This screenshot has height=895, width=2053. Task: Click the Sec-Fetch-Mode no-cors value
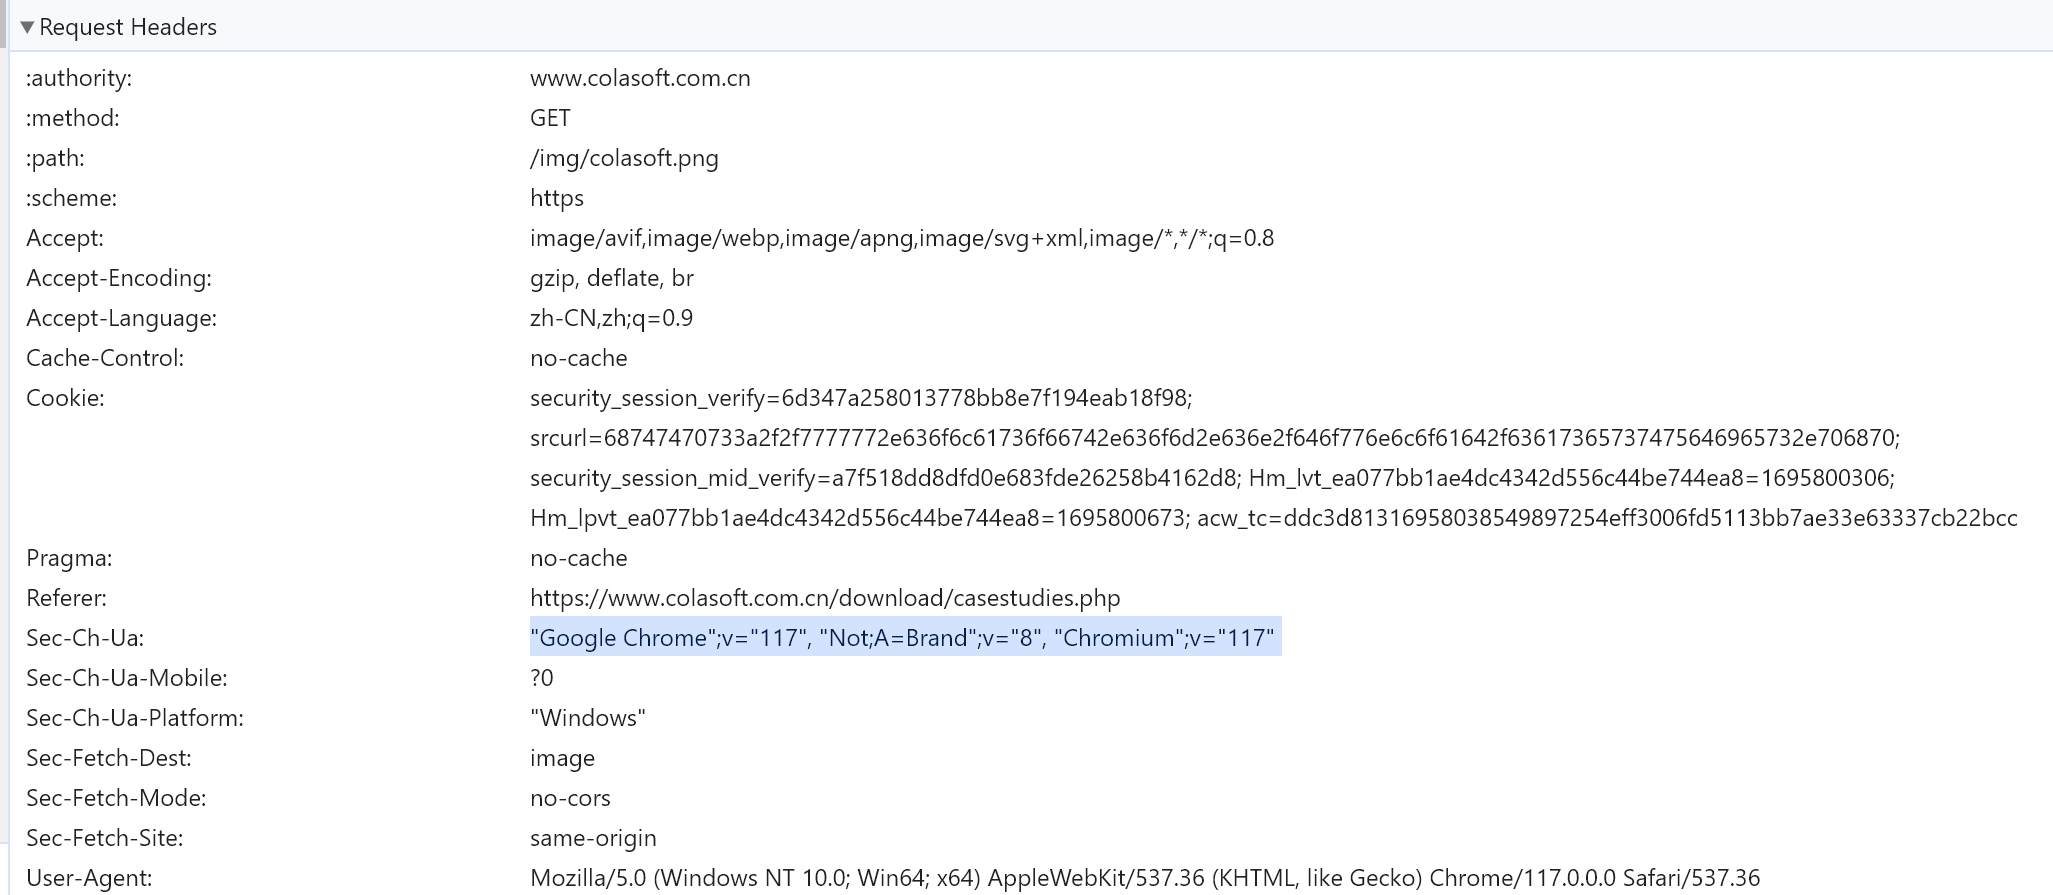click(x=570, y=798)
